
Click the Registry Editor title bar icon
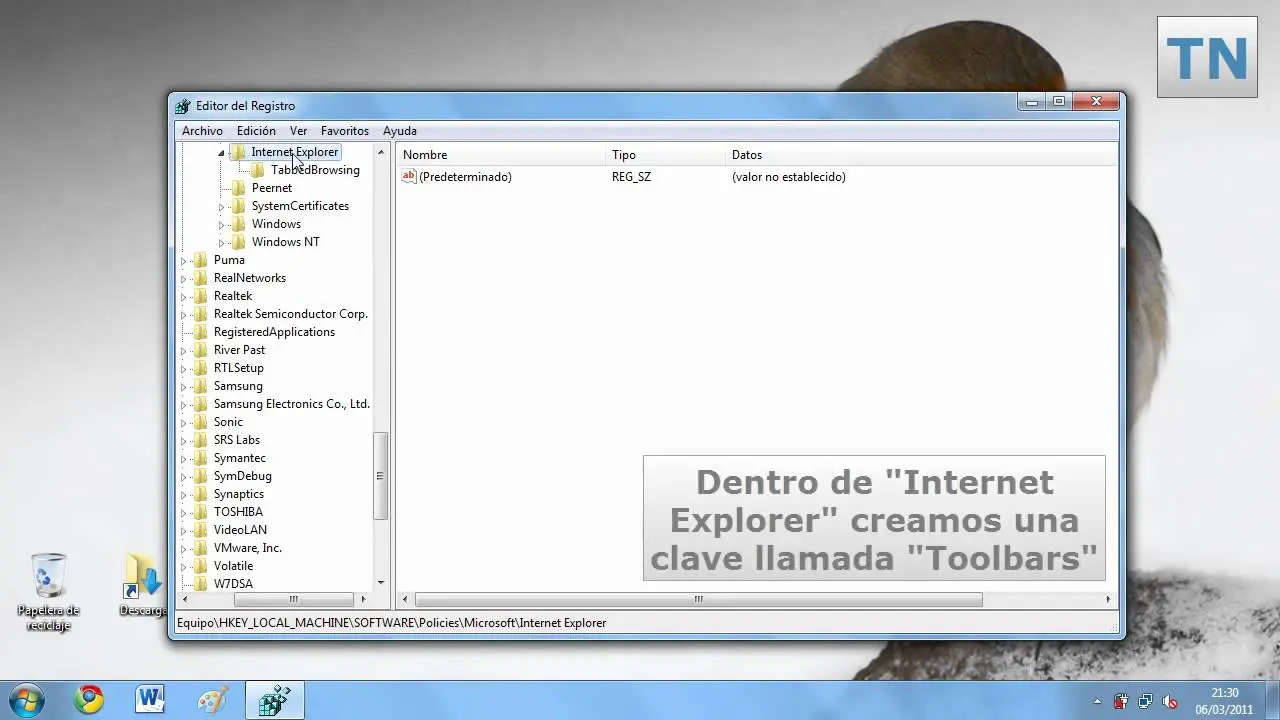pyautogui.click(x=182, y=106)
